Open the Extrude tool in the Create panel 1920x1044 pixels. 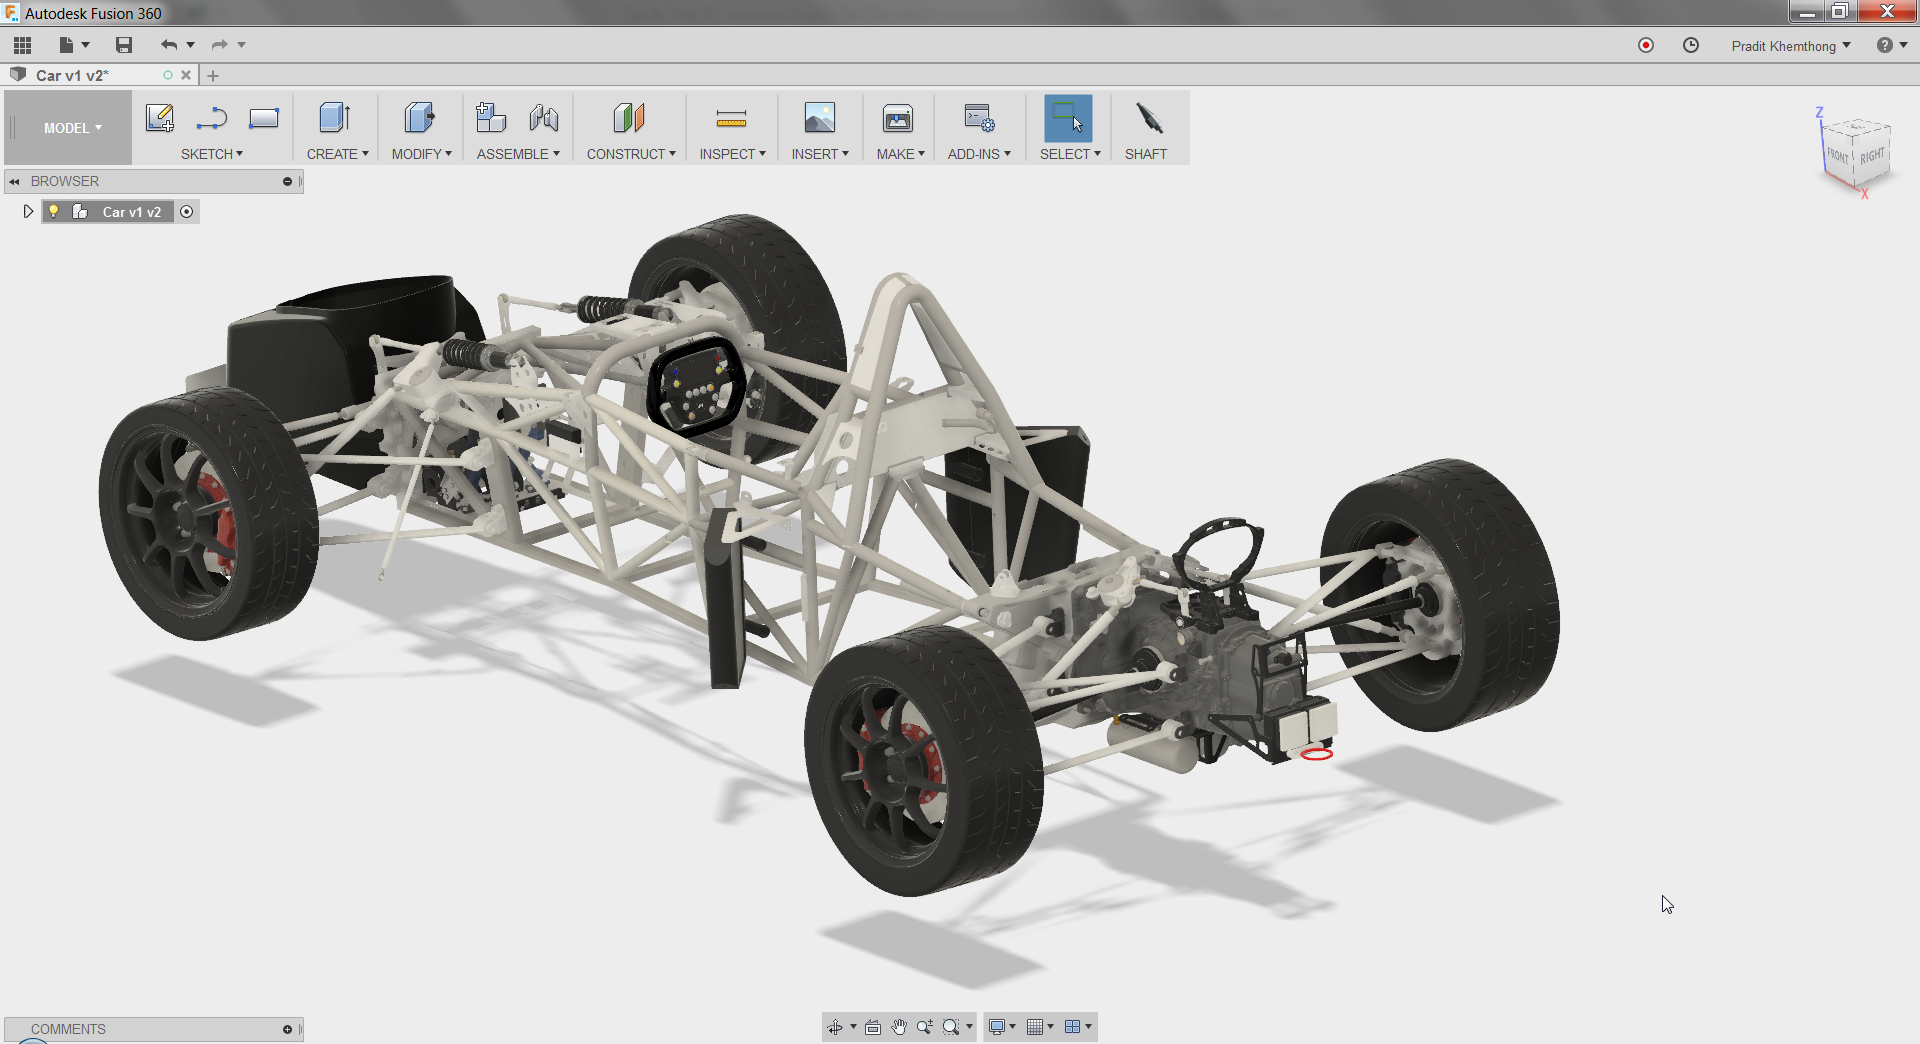334,120
